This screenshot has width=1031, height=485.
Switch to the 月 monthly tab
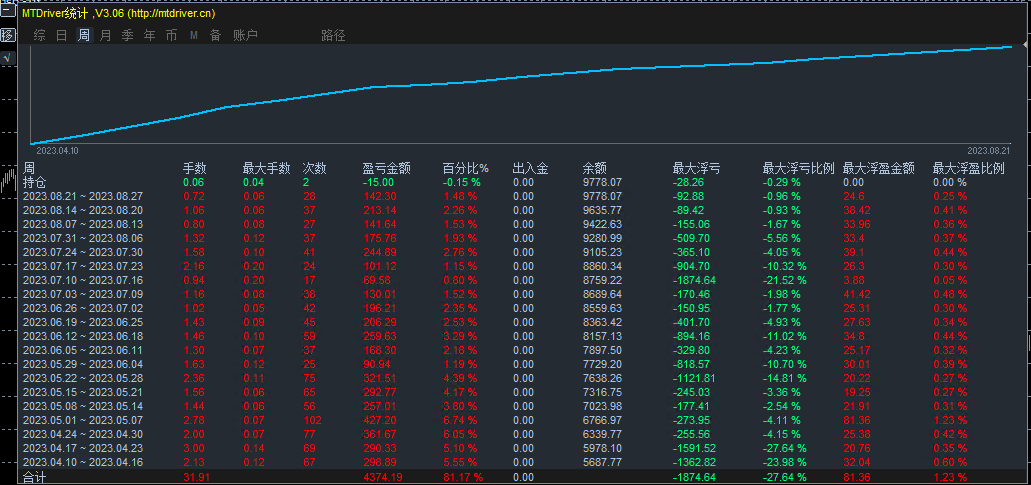click(x=105, y=35)
